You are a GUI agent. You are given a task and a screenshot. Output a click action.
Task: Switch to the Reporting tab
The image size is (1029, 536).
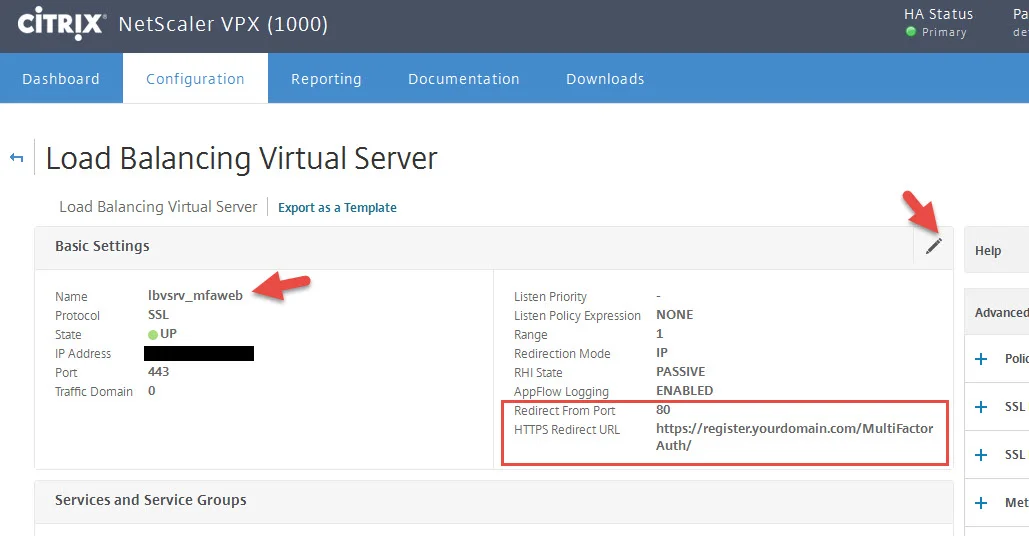pyautogui.click(x=326, y=79)
